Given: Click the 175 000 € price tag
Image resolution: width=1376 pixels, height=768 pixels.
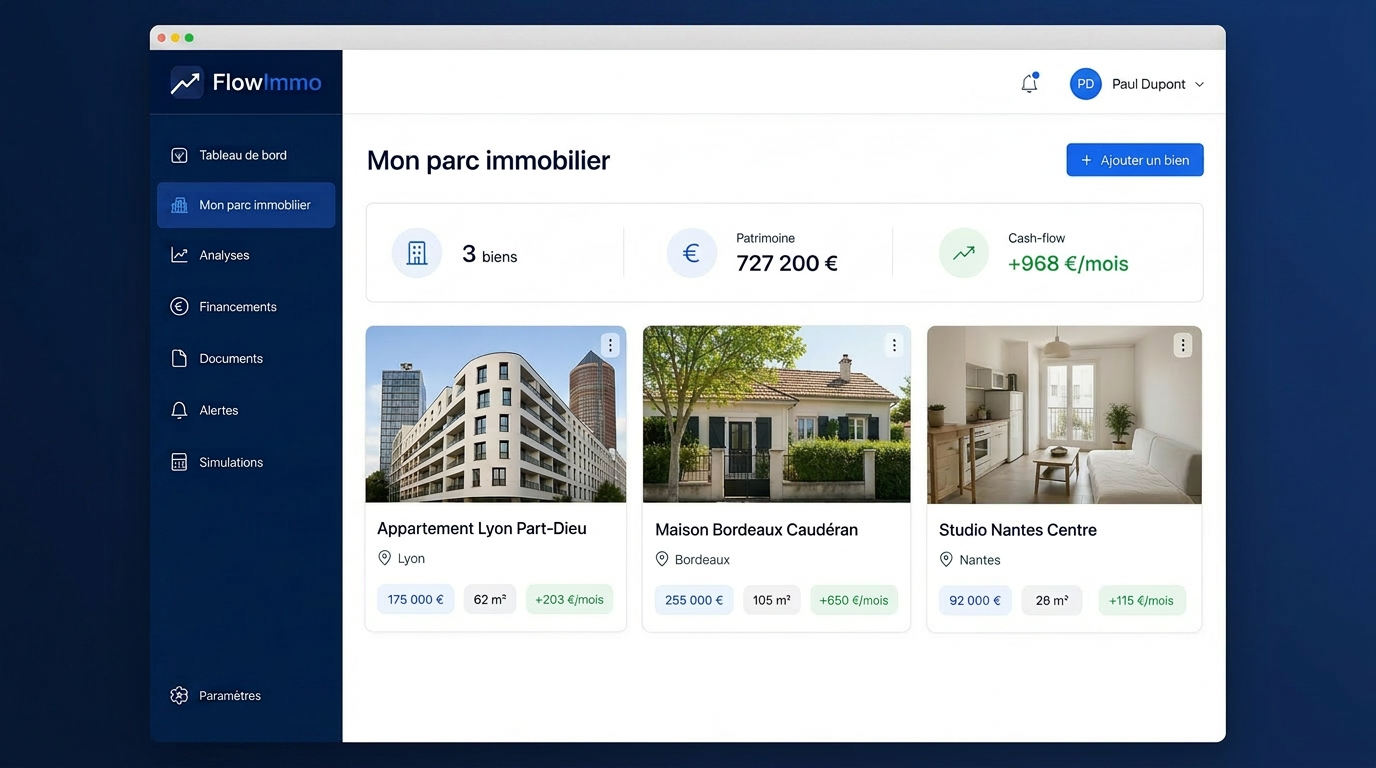Looking at the screenshot, I should [x=416, y=599].
